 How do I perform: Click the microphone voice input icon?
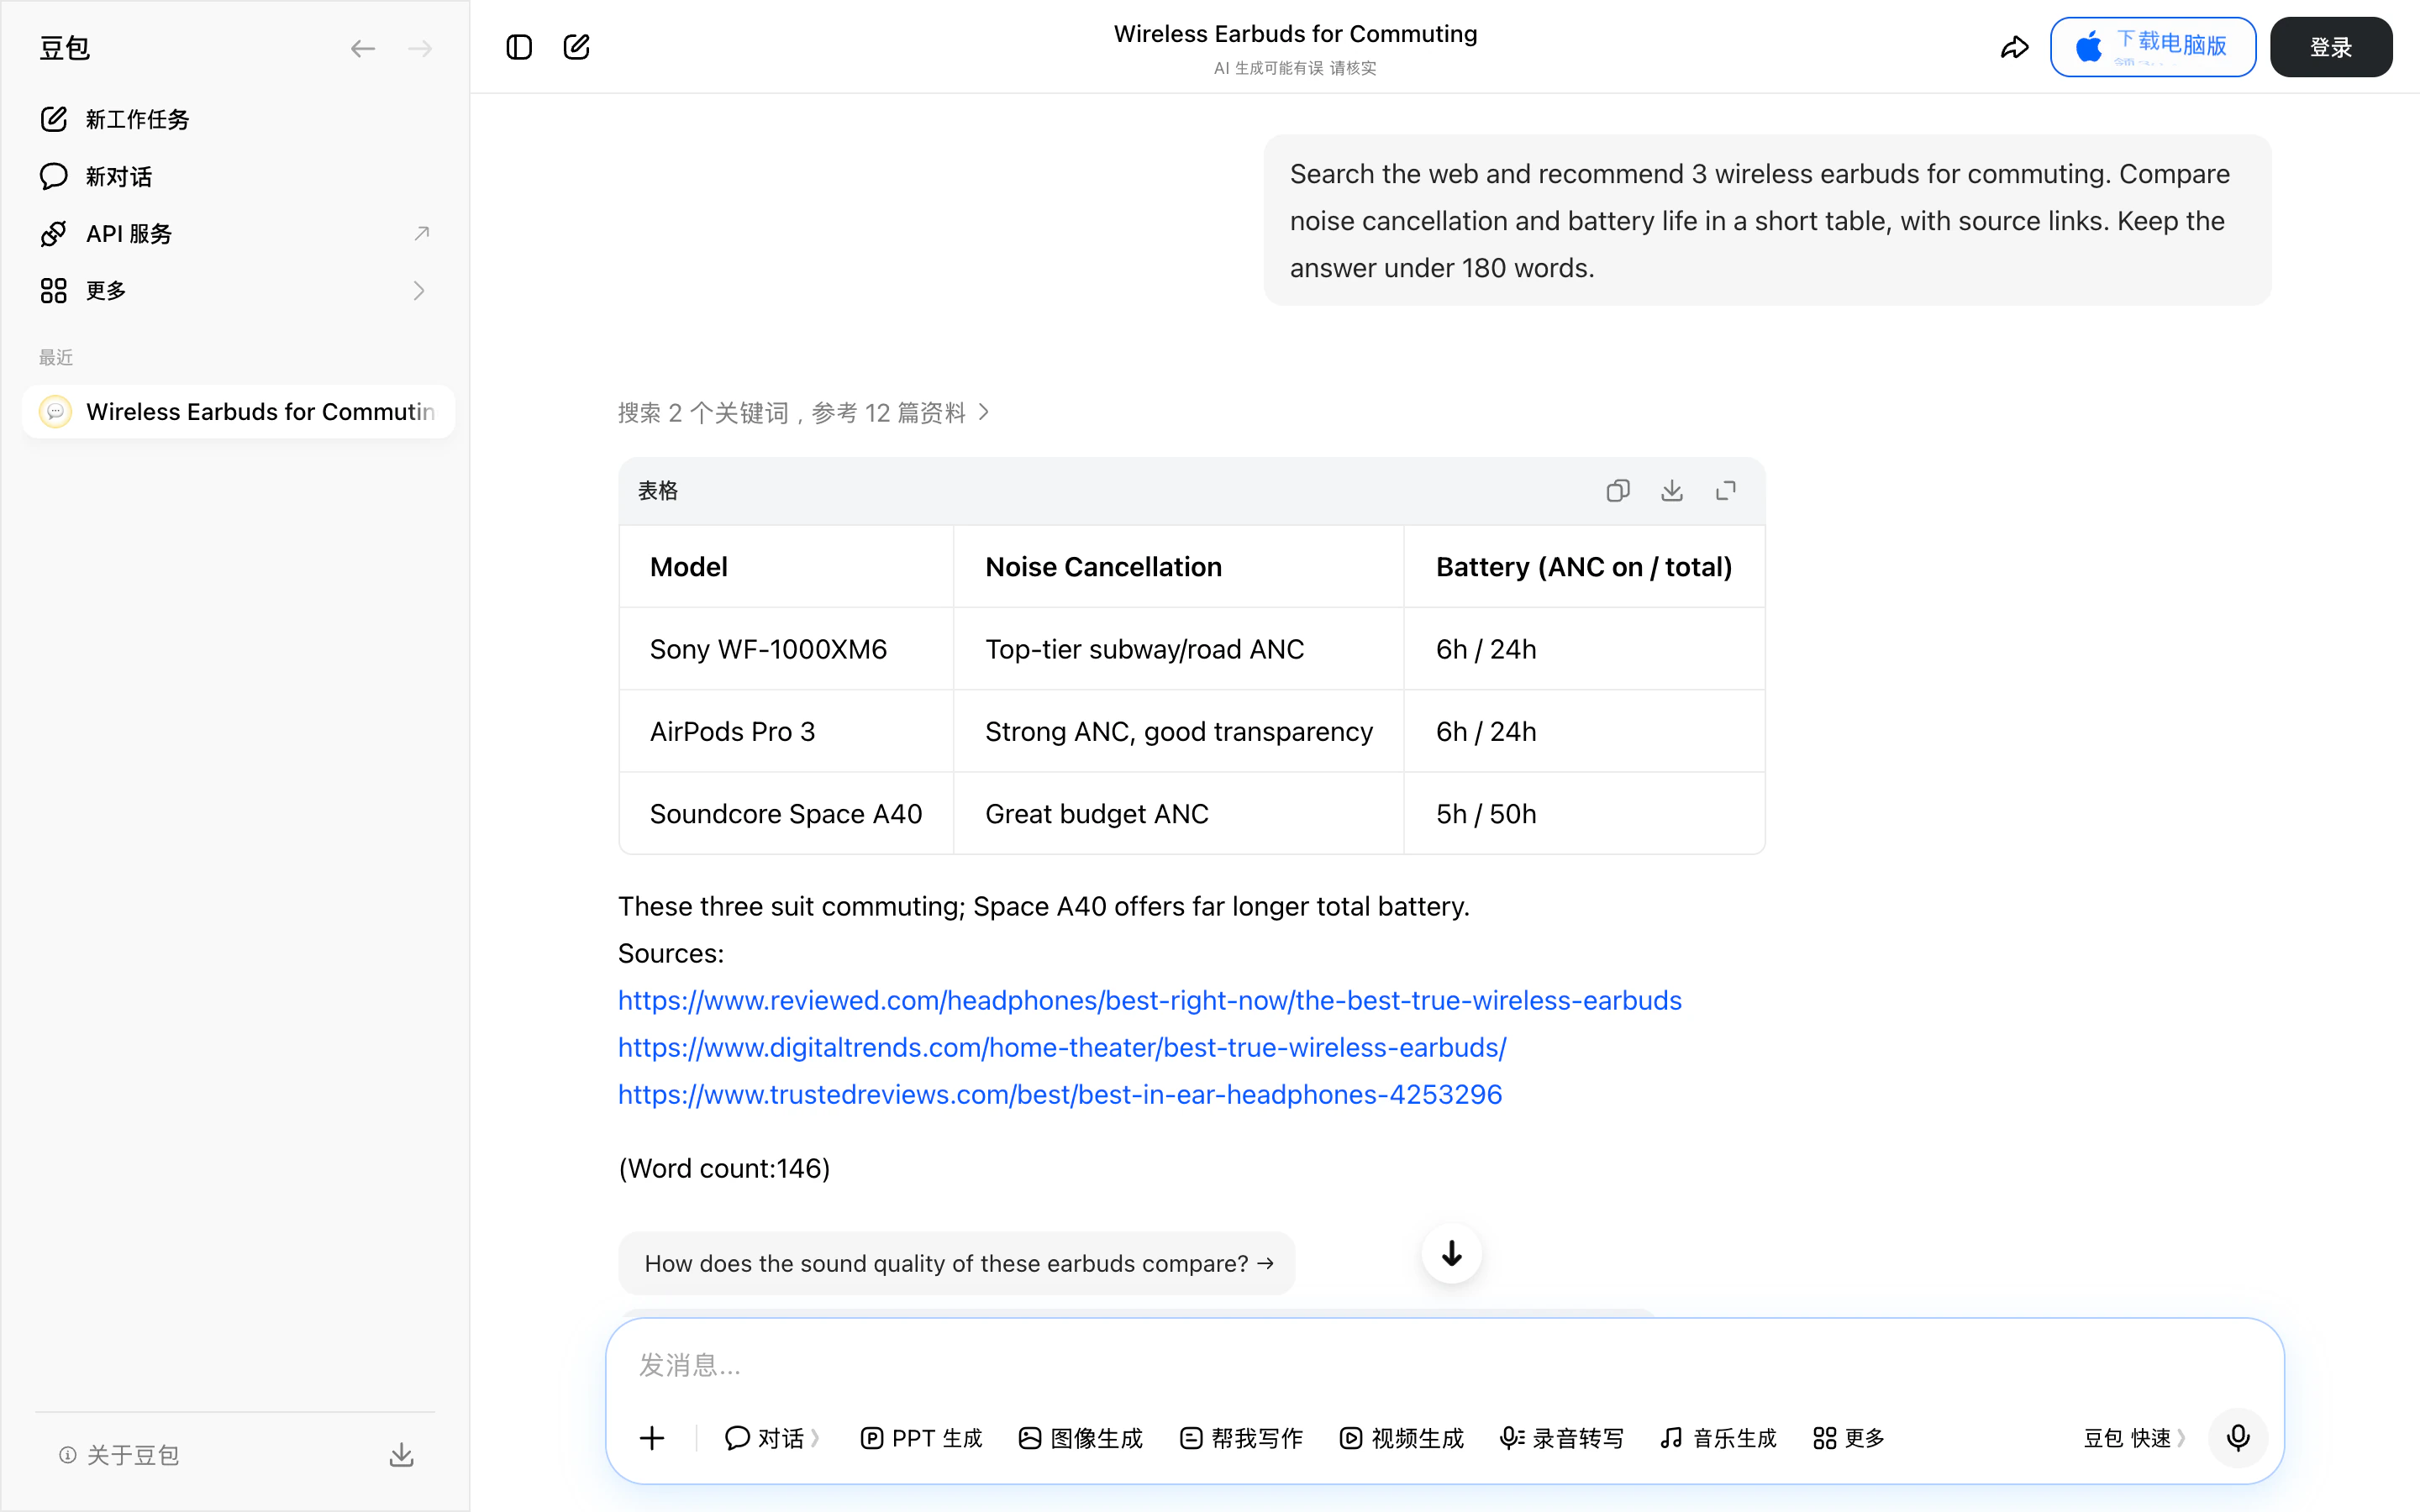pos(2238,1438)
